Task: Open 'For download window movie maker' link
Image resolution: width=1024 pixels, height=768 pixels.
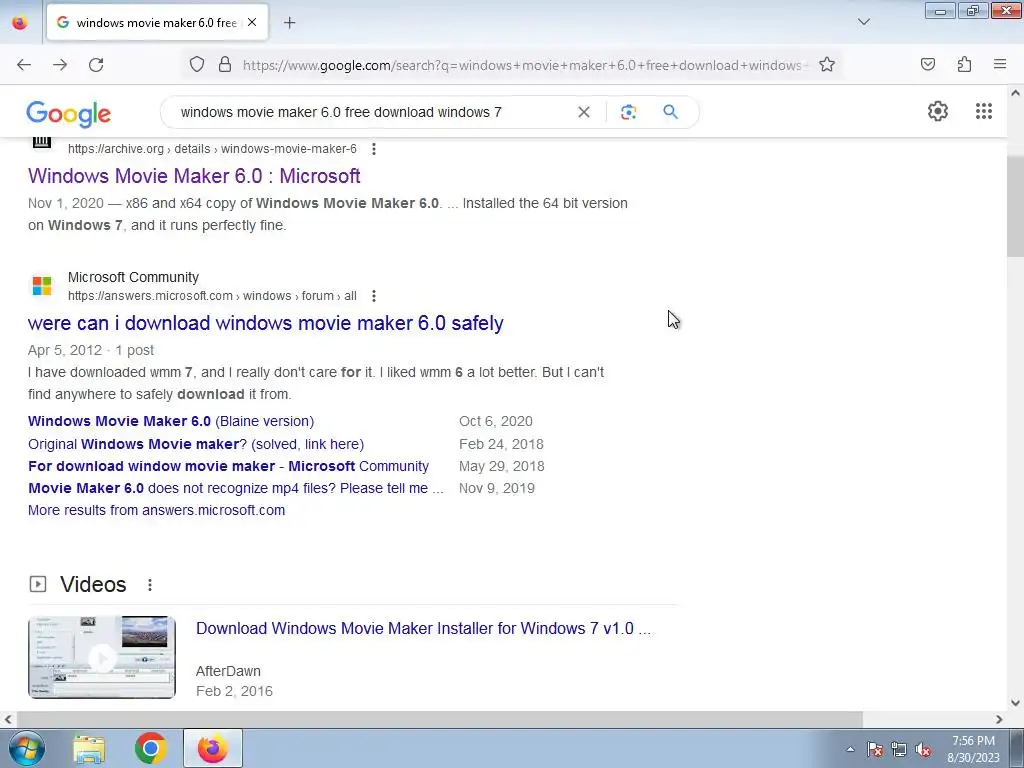Action: point(229,466)
